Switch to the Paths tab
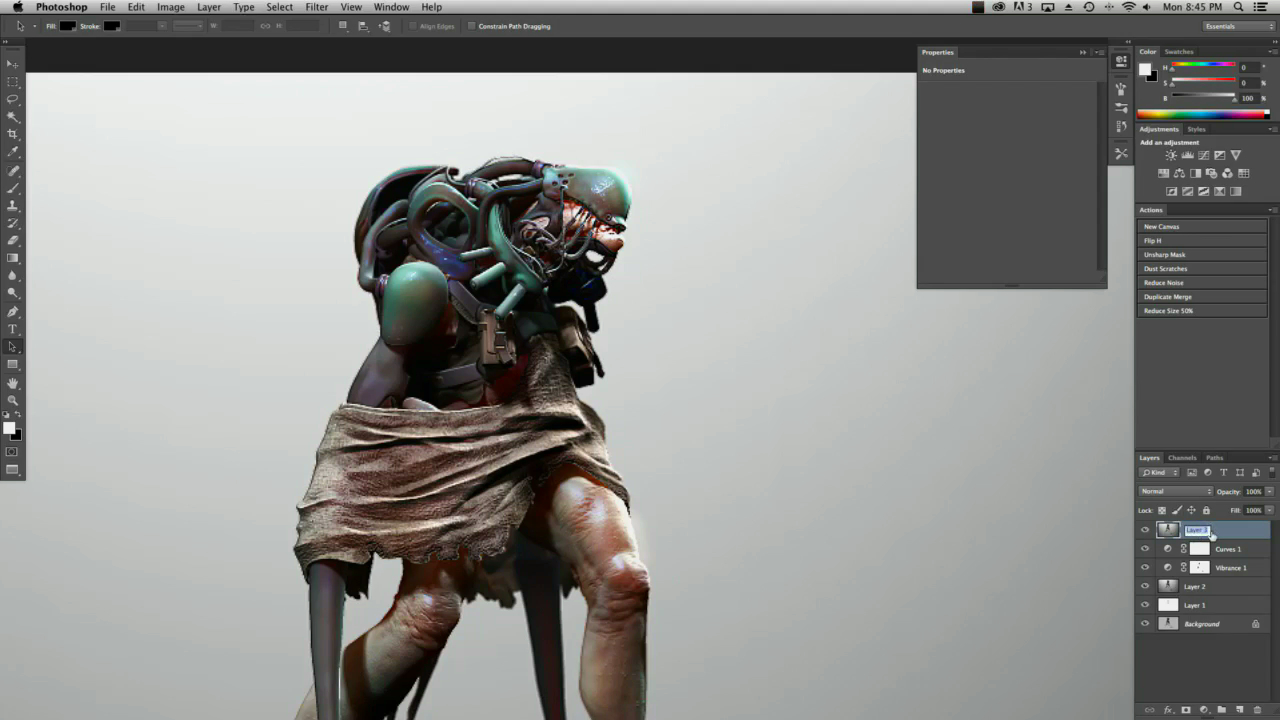 pos(1214,458)
